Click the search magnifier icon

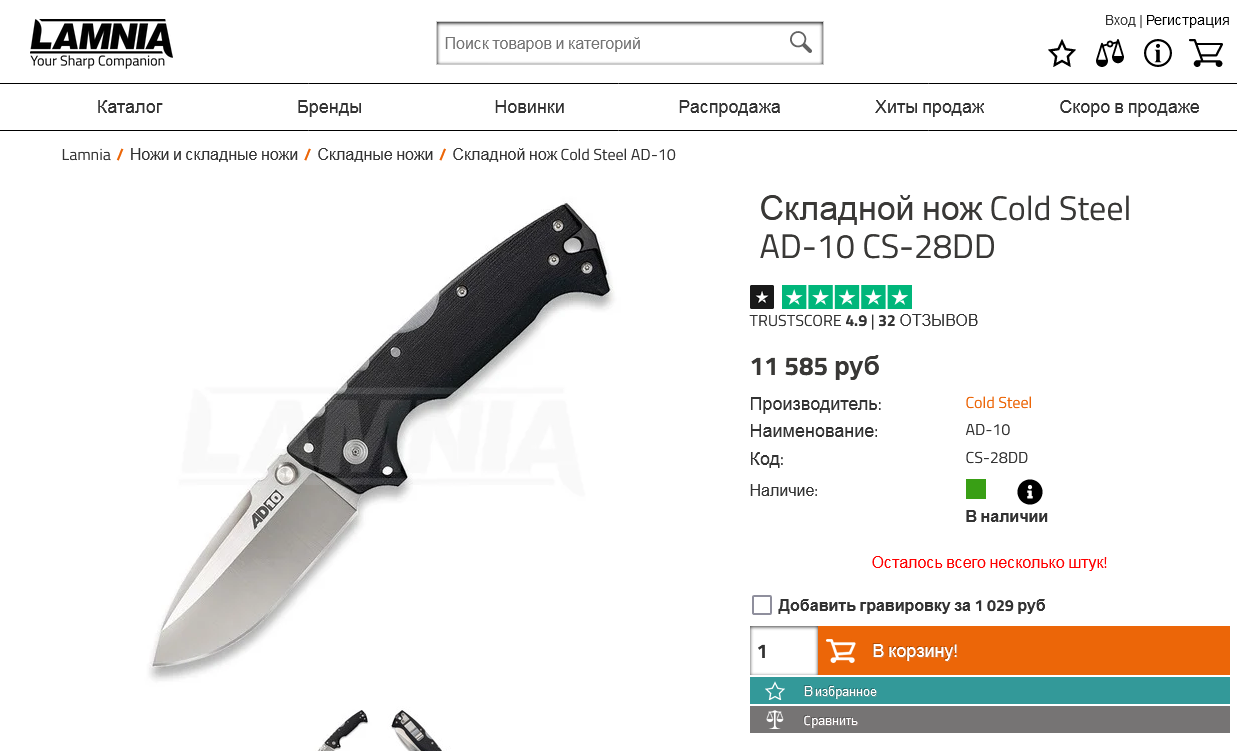[x=800, y=42]
